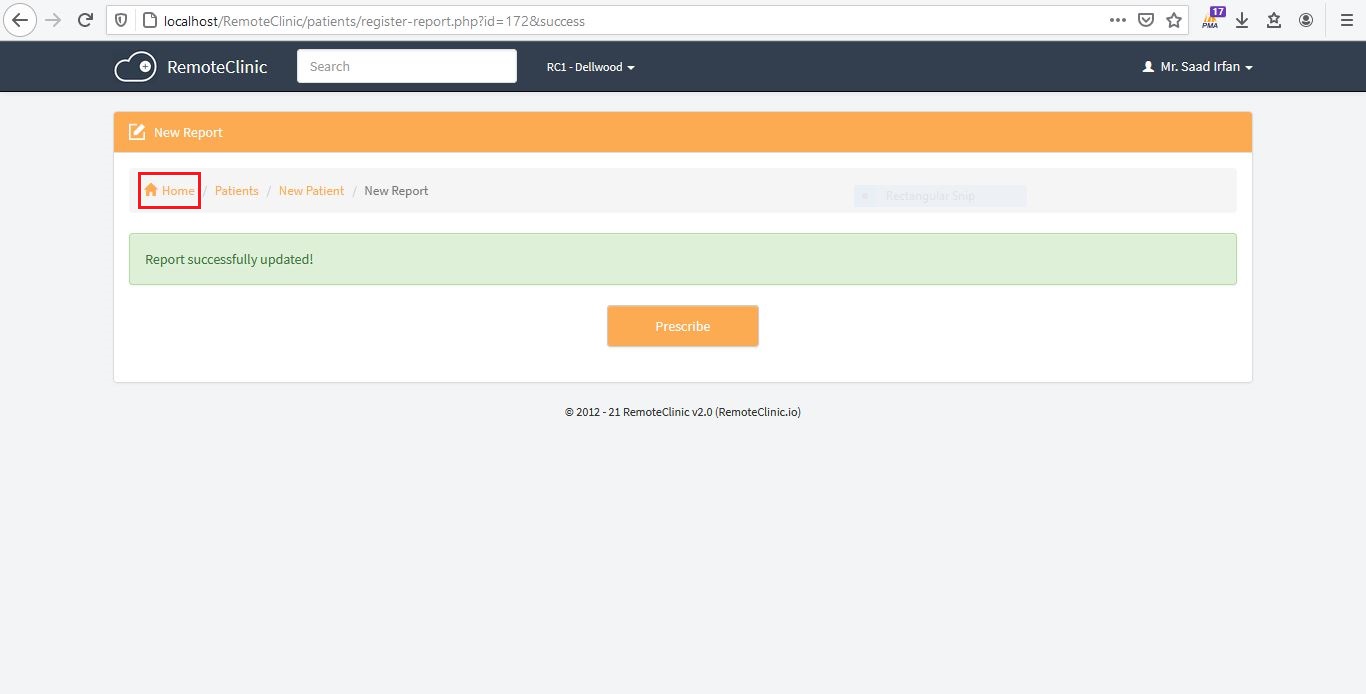Expand the RC1 - Dellwood clinic dropdown
Viewport: 1366px width, 694px height.
[590, 67]
